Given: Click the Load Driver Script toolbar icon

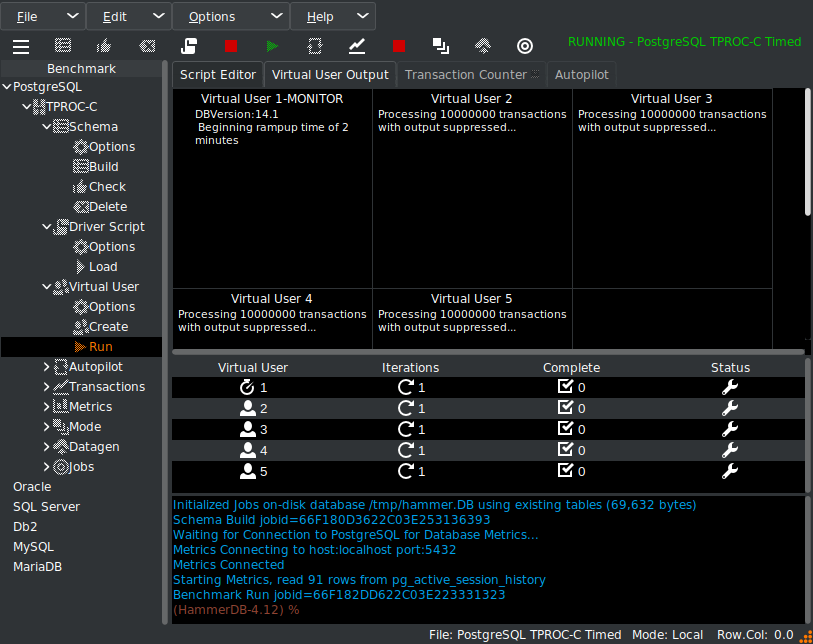Looking at the screenshot, I should tap(189, 46).
